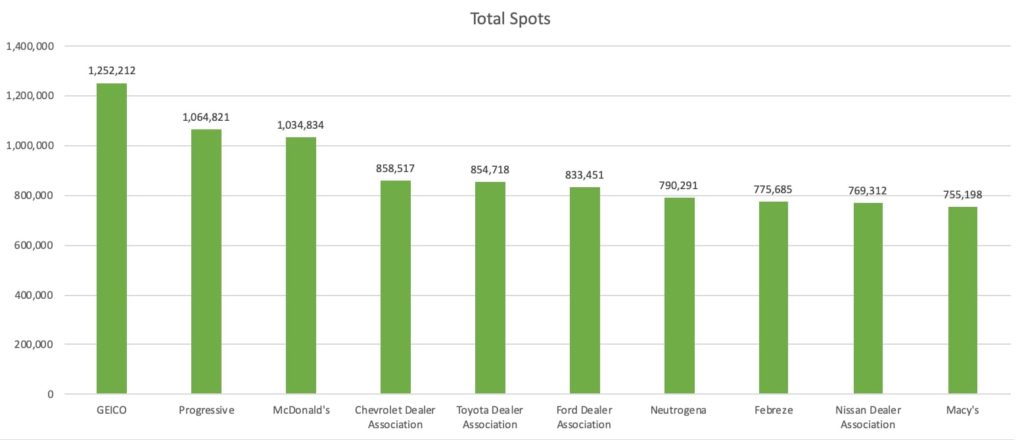1024x440 pixels.
Task: Click the McDonald's bar
Action: 301,266
